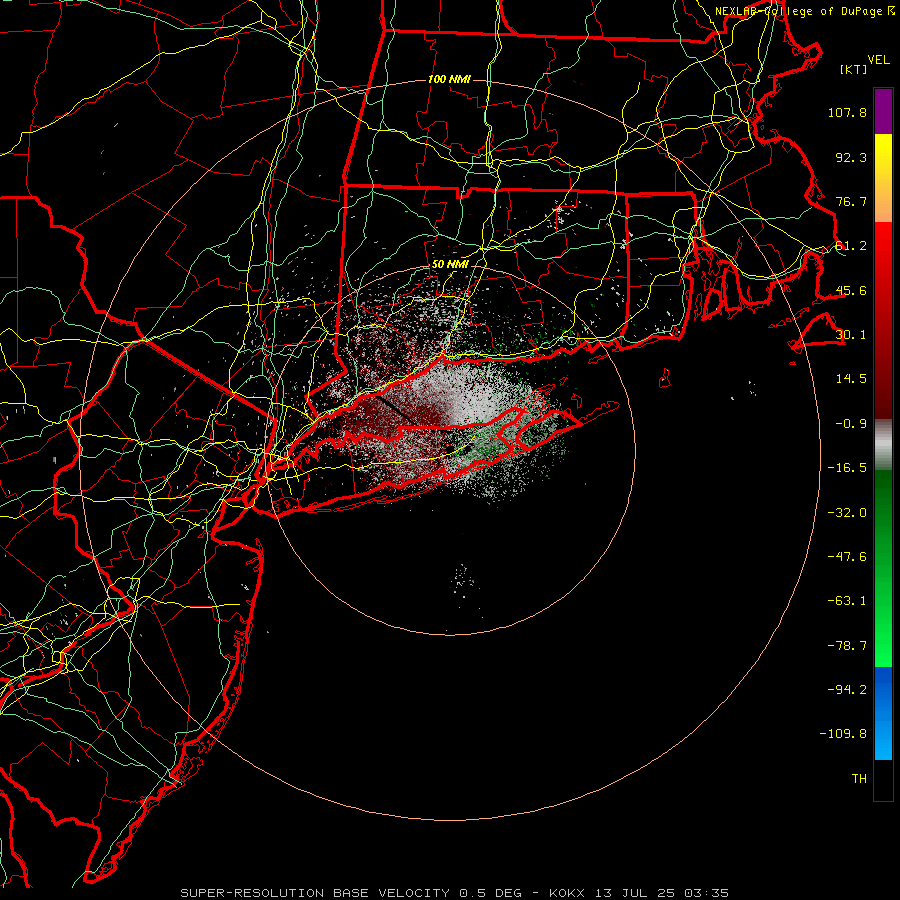The image size is (900, 900).
Task: Select the 30.1 scale value
Action: tap(851, 335)
